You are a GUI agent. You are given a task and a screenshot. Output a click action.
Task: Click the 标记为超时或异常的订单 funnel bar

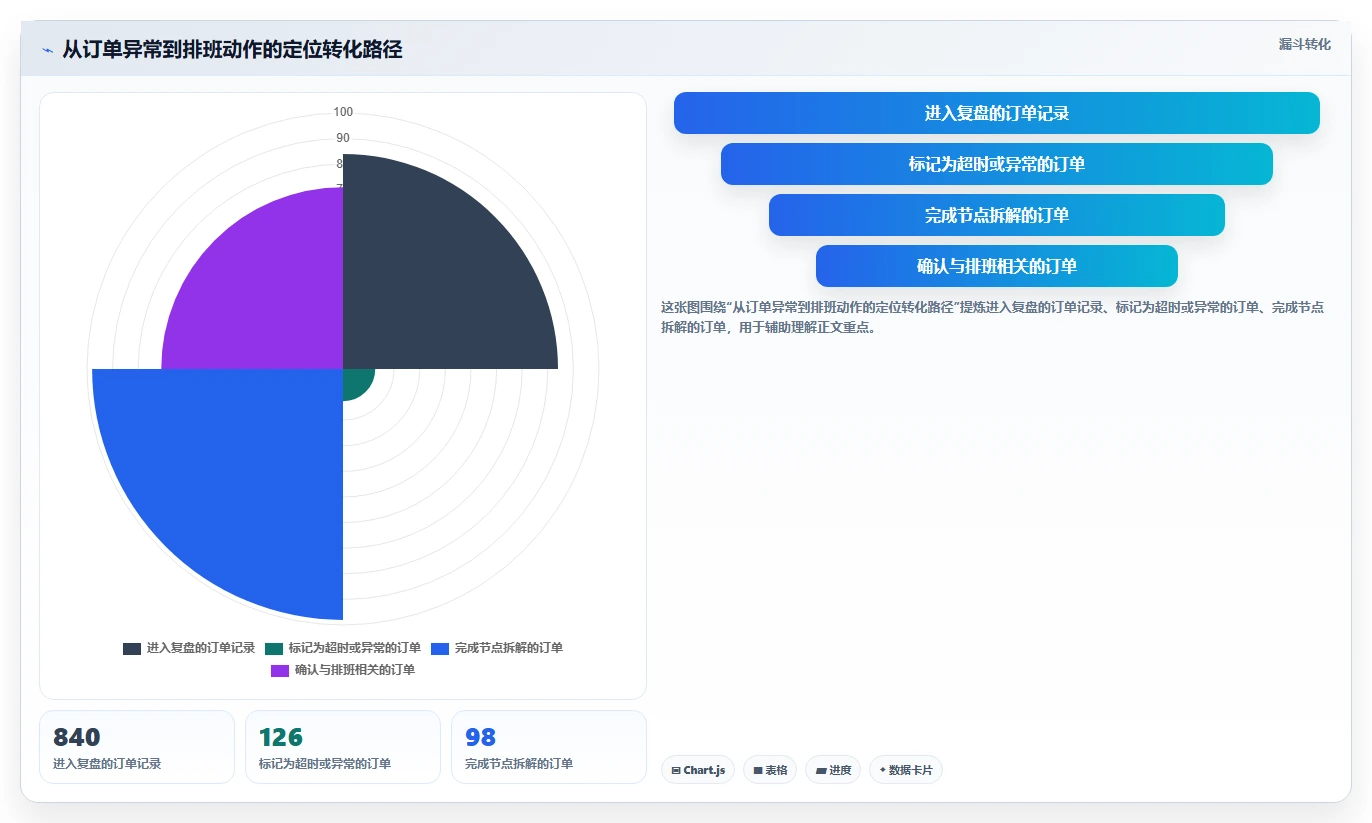coord(997,164)
